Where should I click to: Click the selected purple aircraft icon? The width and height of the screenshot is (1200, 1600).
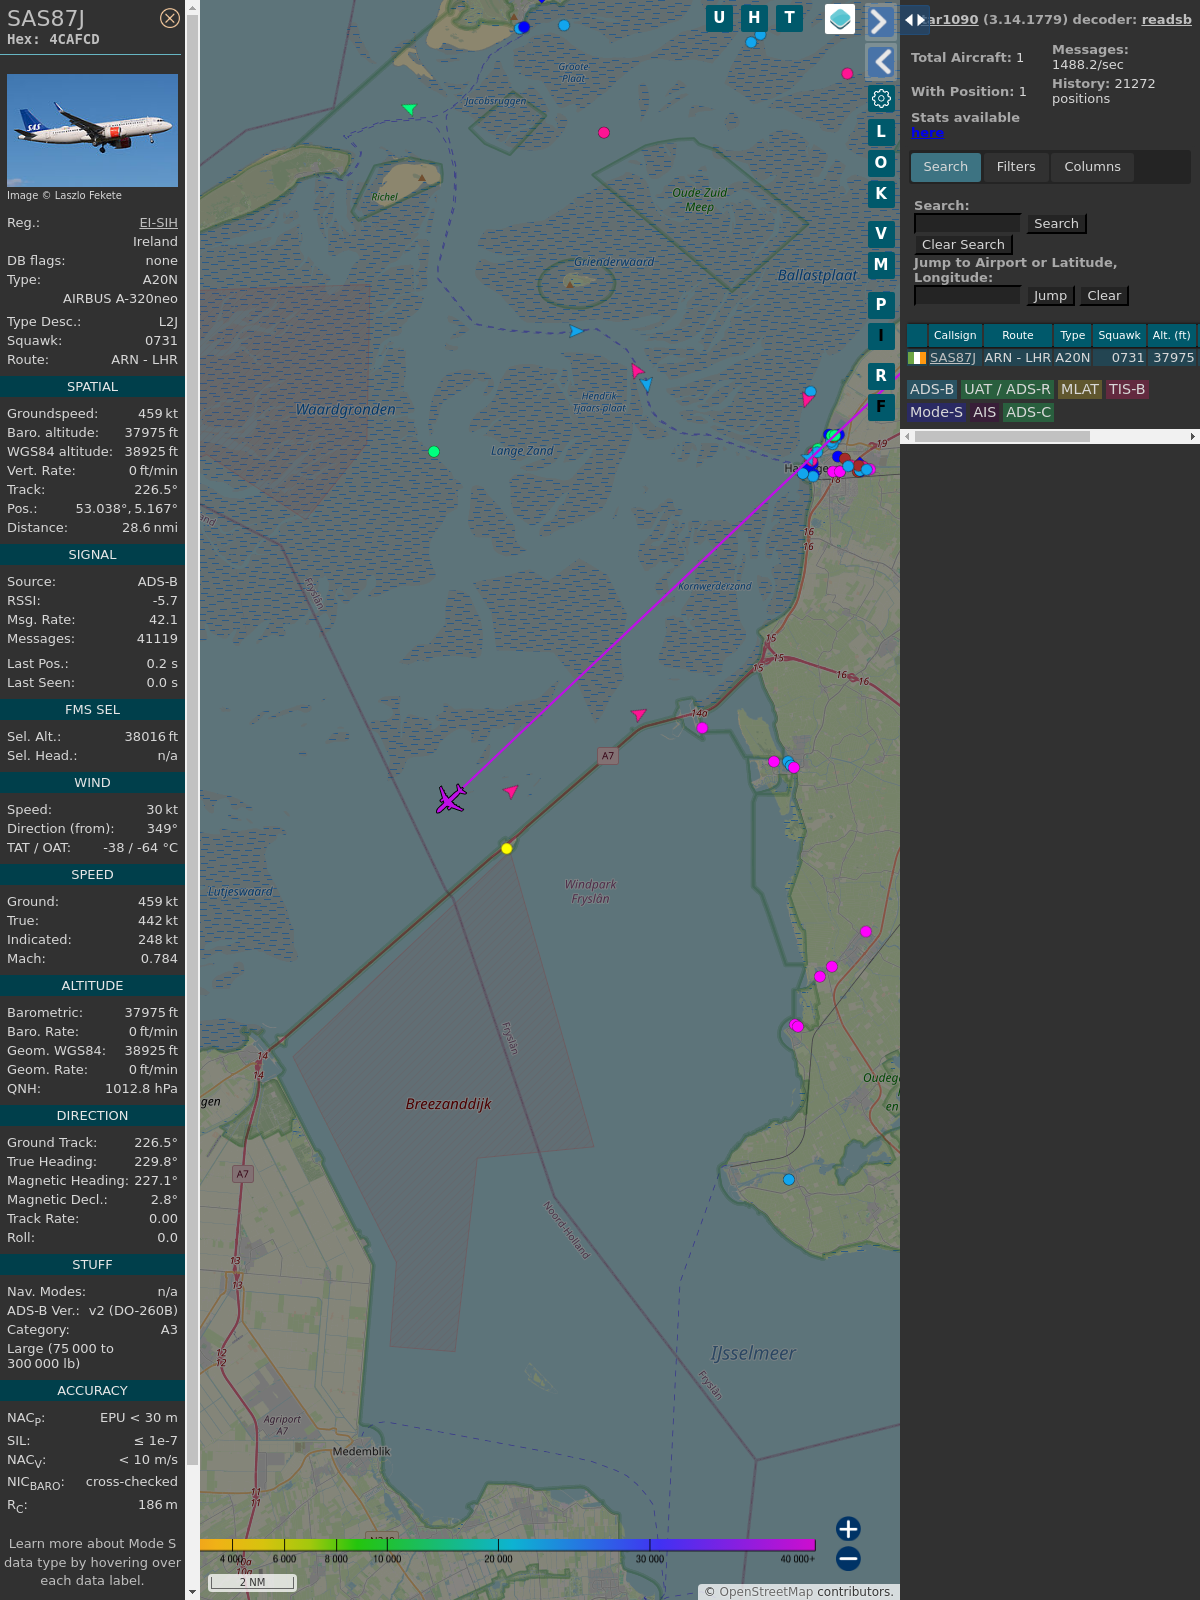pos(451,798)
